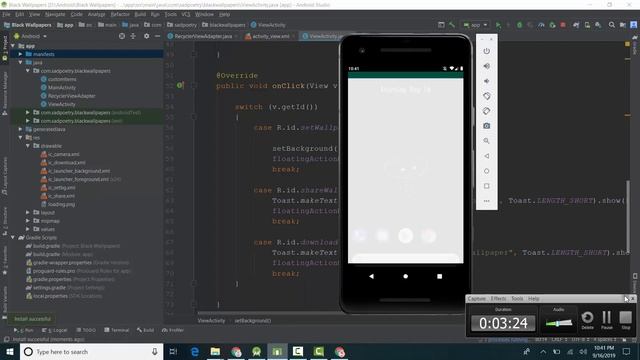Expand the mipmap folder

coord(28,221)
